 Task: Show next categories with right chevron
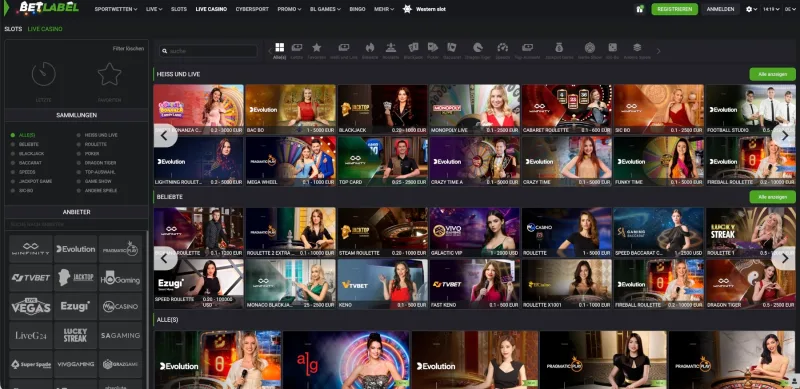(659, 51)
